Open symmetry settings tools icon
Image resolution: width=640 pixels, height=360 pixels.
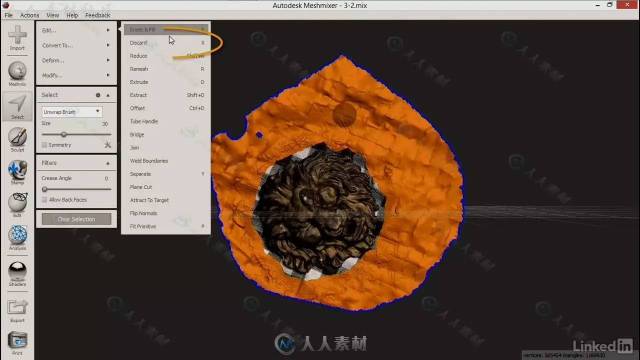[108, 145]
